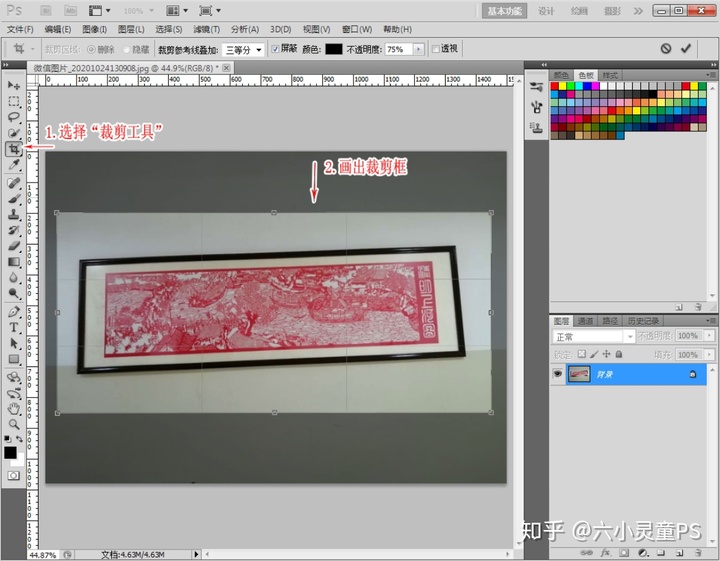Open the fx layer style menu
720x561 pixels.
pos(606,552)
